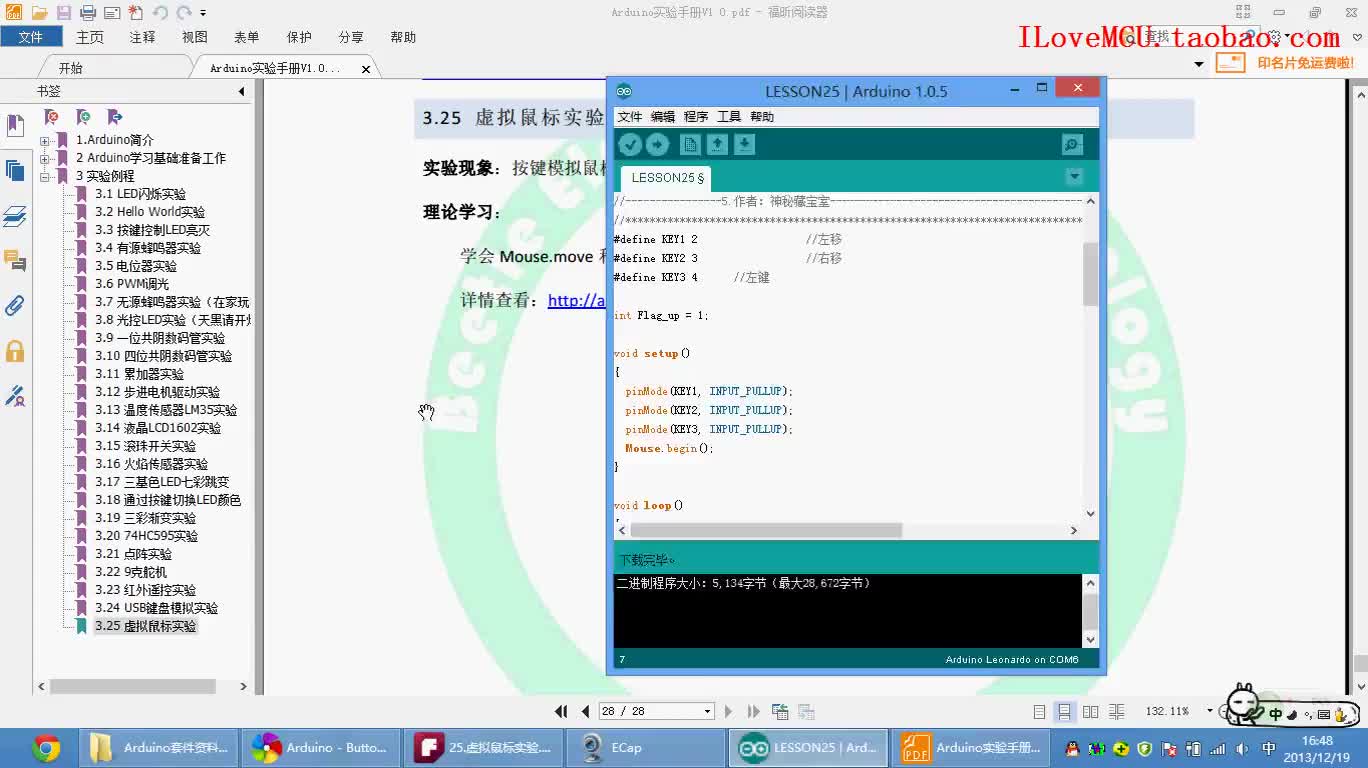Viewport: 1368px width, 768px height.
Task: Select the LESSON25 sketch tab
Action: (x=667, y=178)
